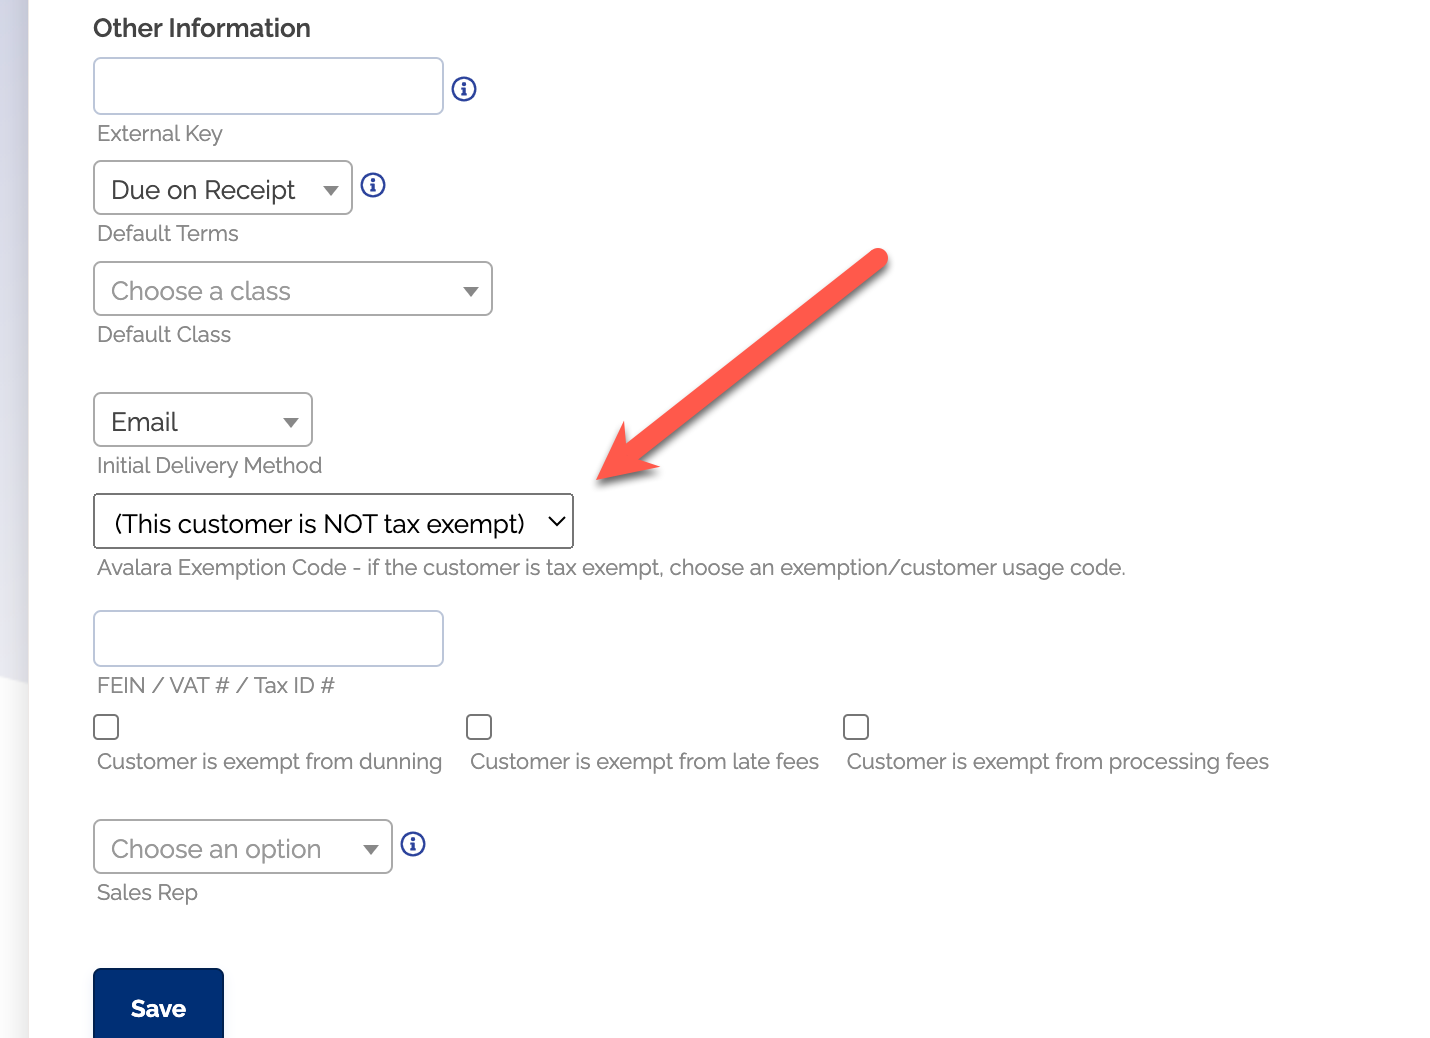Image resolution: width=1430 pixels, height=1038 pixels.
Task: Check the exempt from dunning checkbox
Action: (106, 727)
